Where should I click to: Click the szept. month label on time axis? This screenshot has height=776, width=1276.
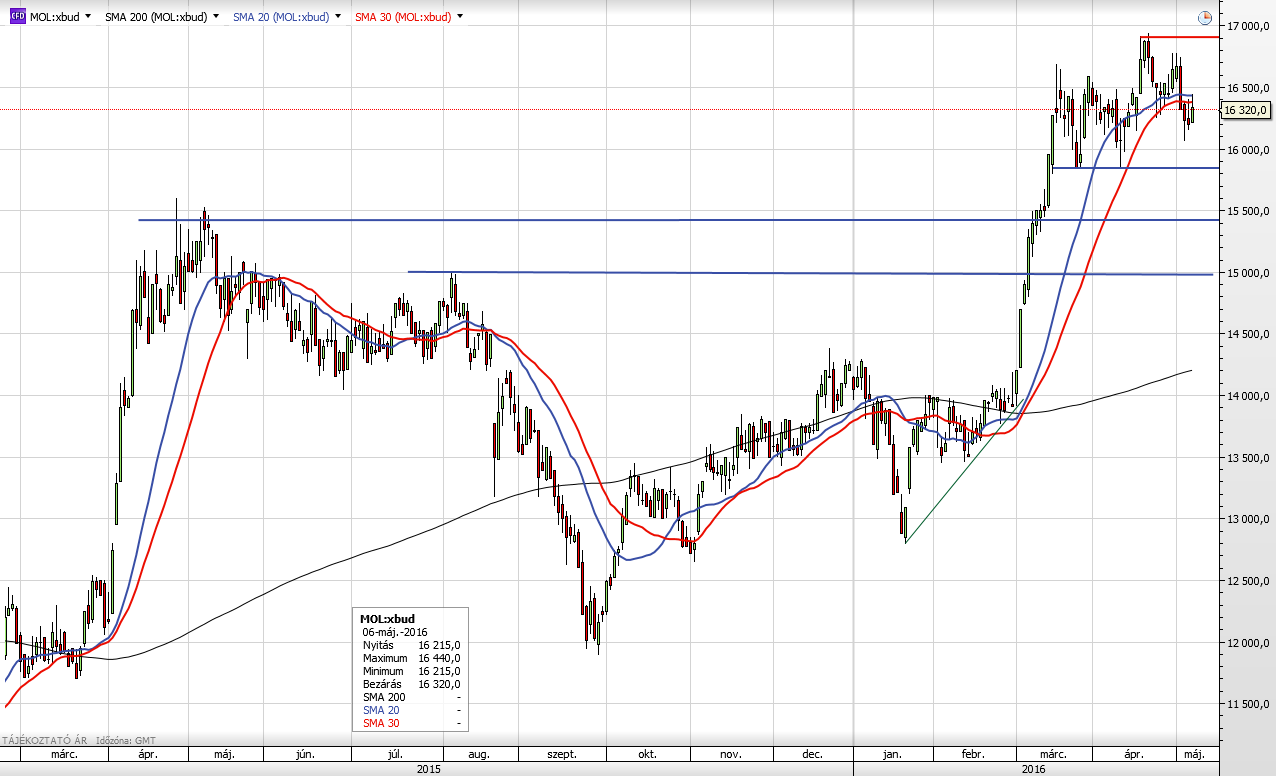click(x=562, y=754)
